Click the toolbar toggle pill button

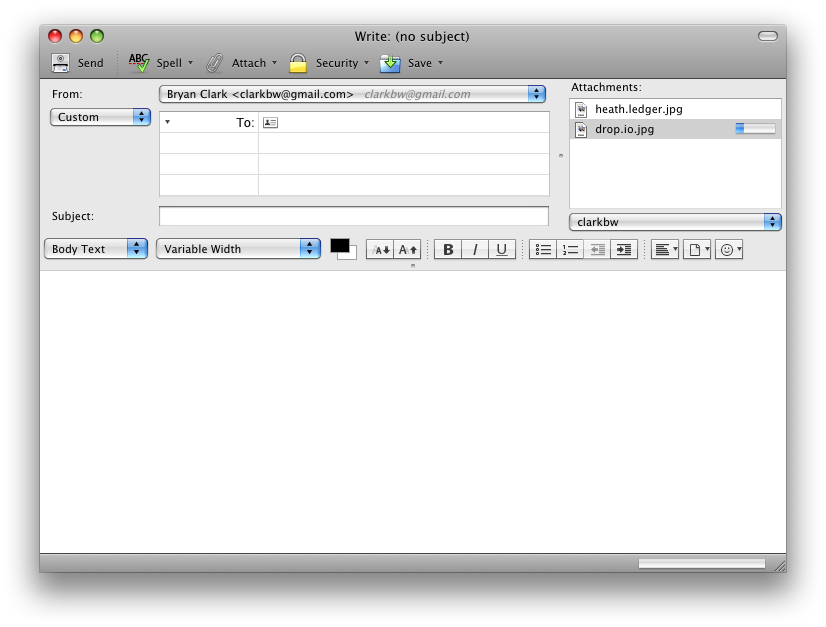(768, 36)
